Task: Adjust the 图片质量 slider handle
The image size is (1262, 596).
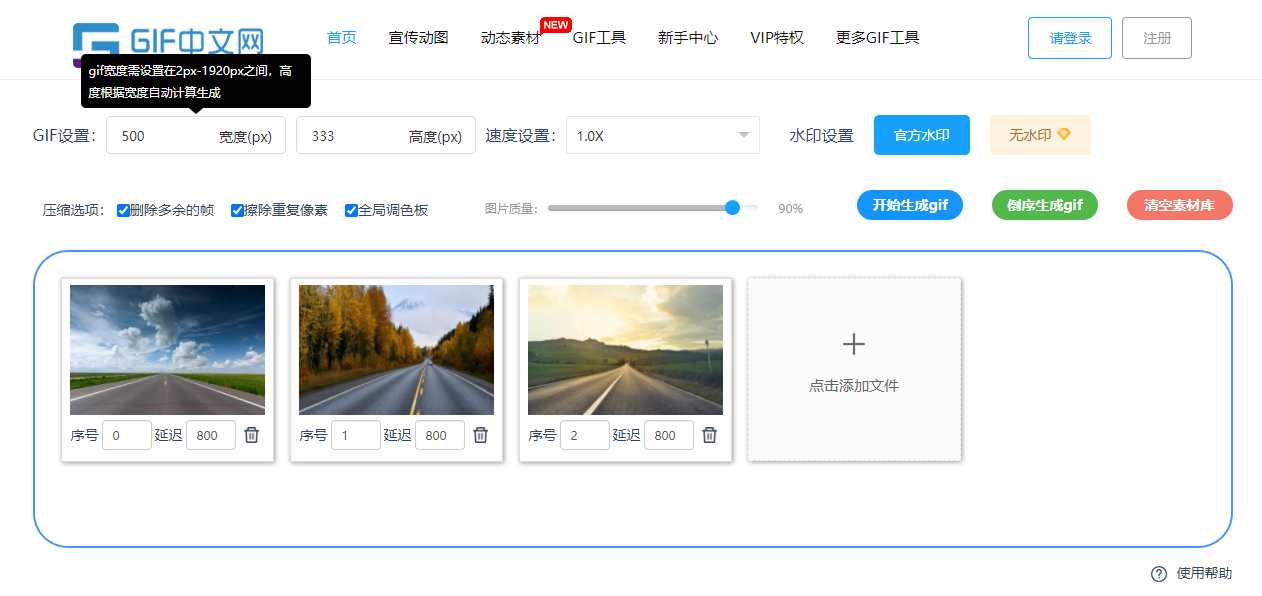Action: (732, 208)
